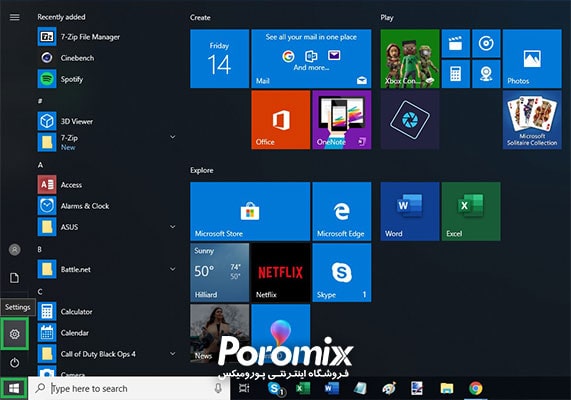
Task: Open the Photos tile
Action: click(x=532, y=59)
